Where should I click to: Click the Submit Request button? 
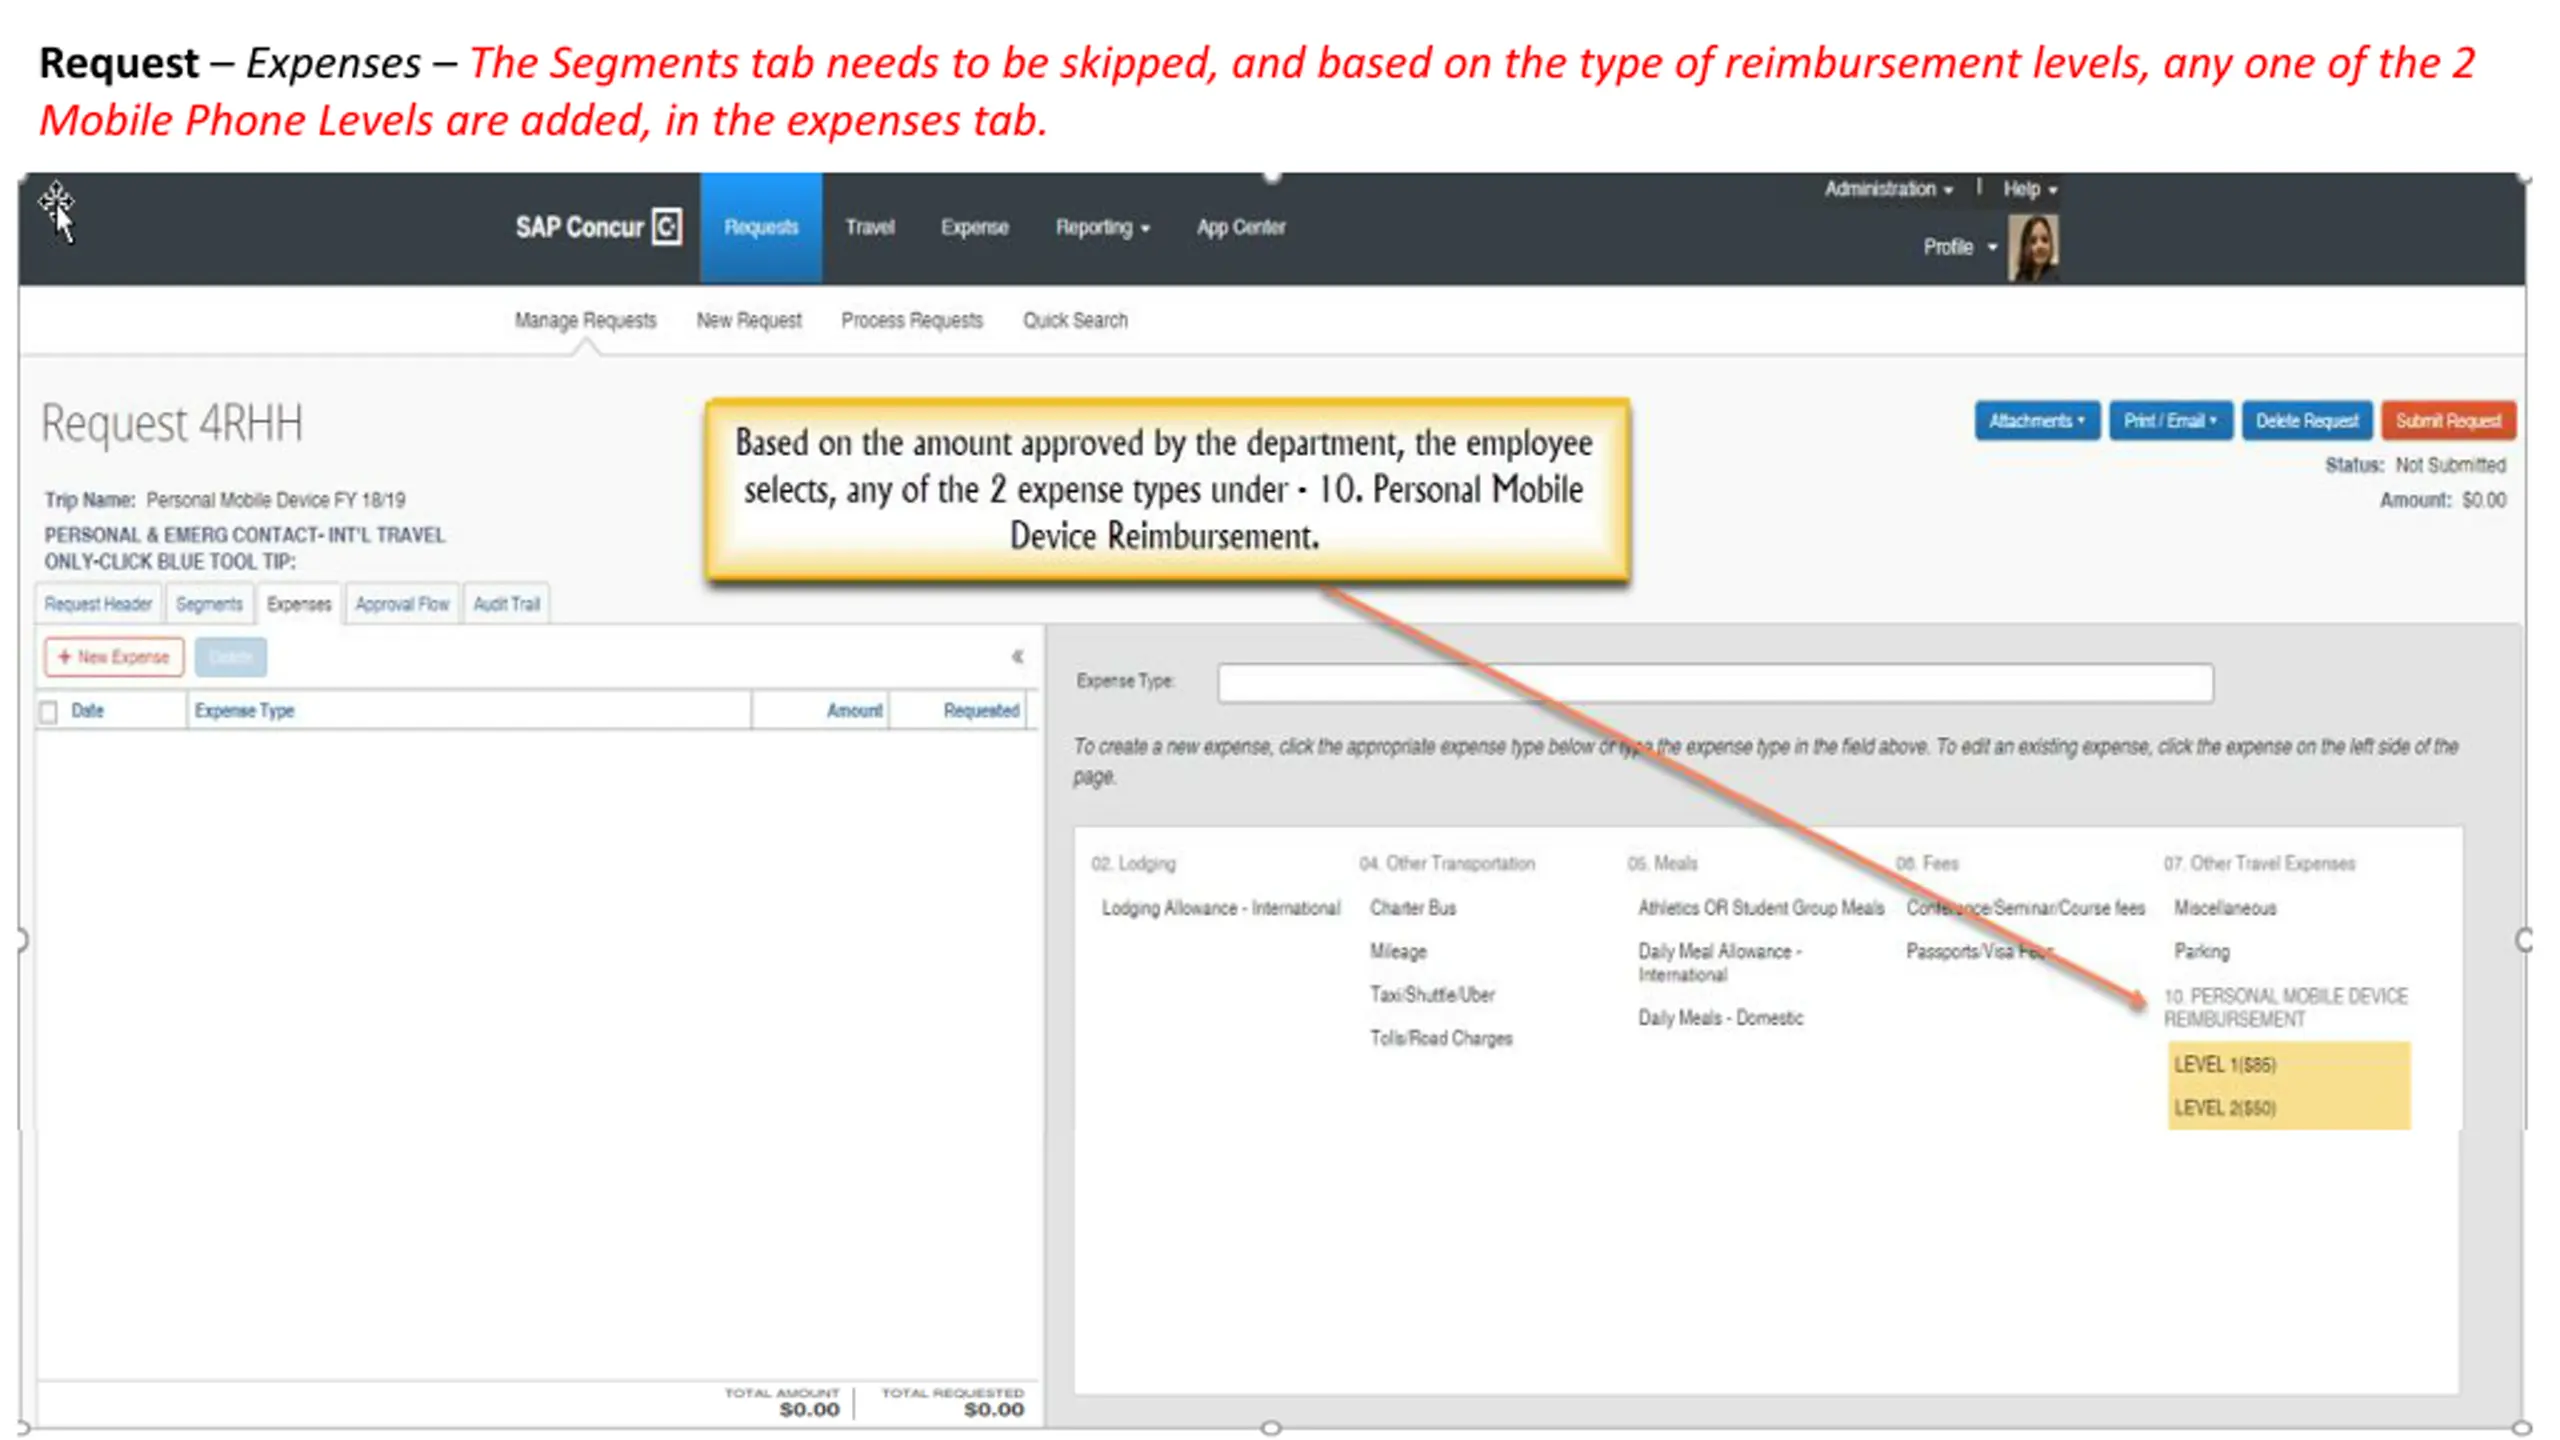point(2447,421)
